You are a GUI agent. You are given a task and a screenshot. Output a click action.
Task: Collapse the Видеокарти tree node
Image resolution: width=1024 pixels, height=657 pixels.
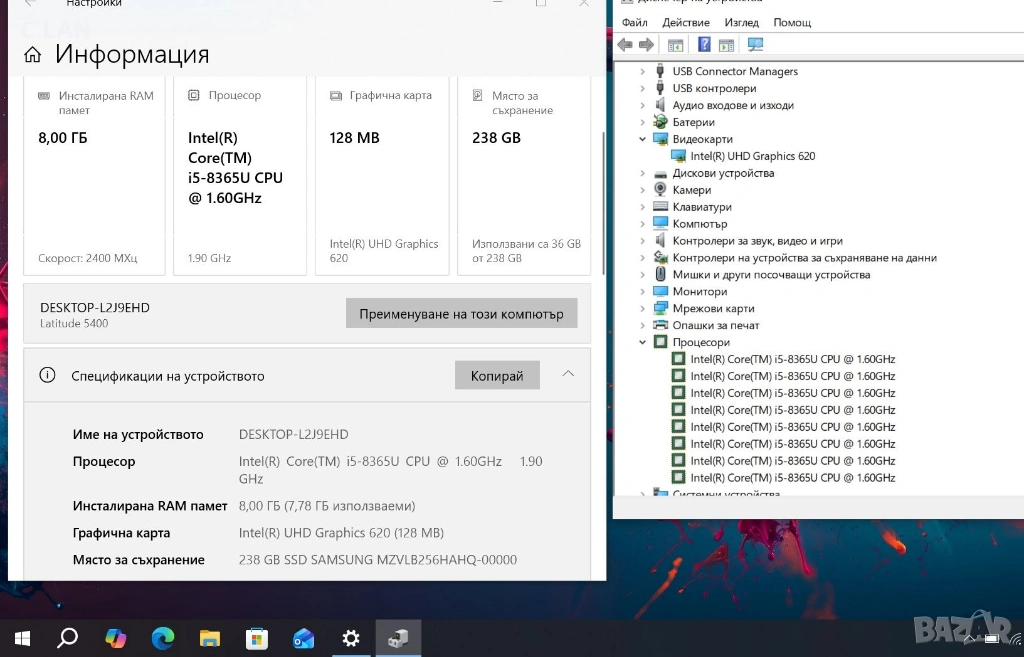point(643,139)
